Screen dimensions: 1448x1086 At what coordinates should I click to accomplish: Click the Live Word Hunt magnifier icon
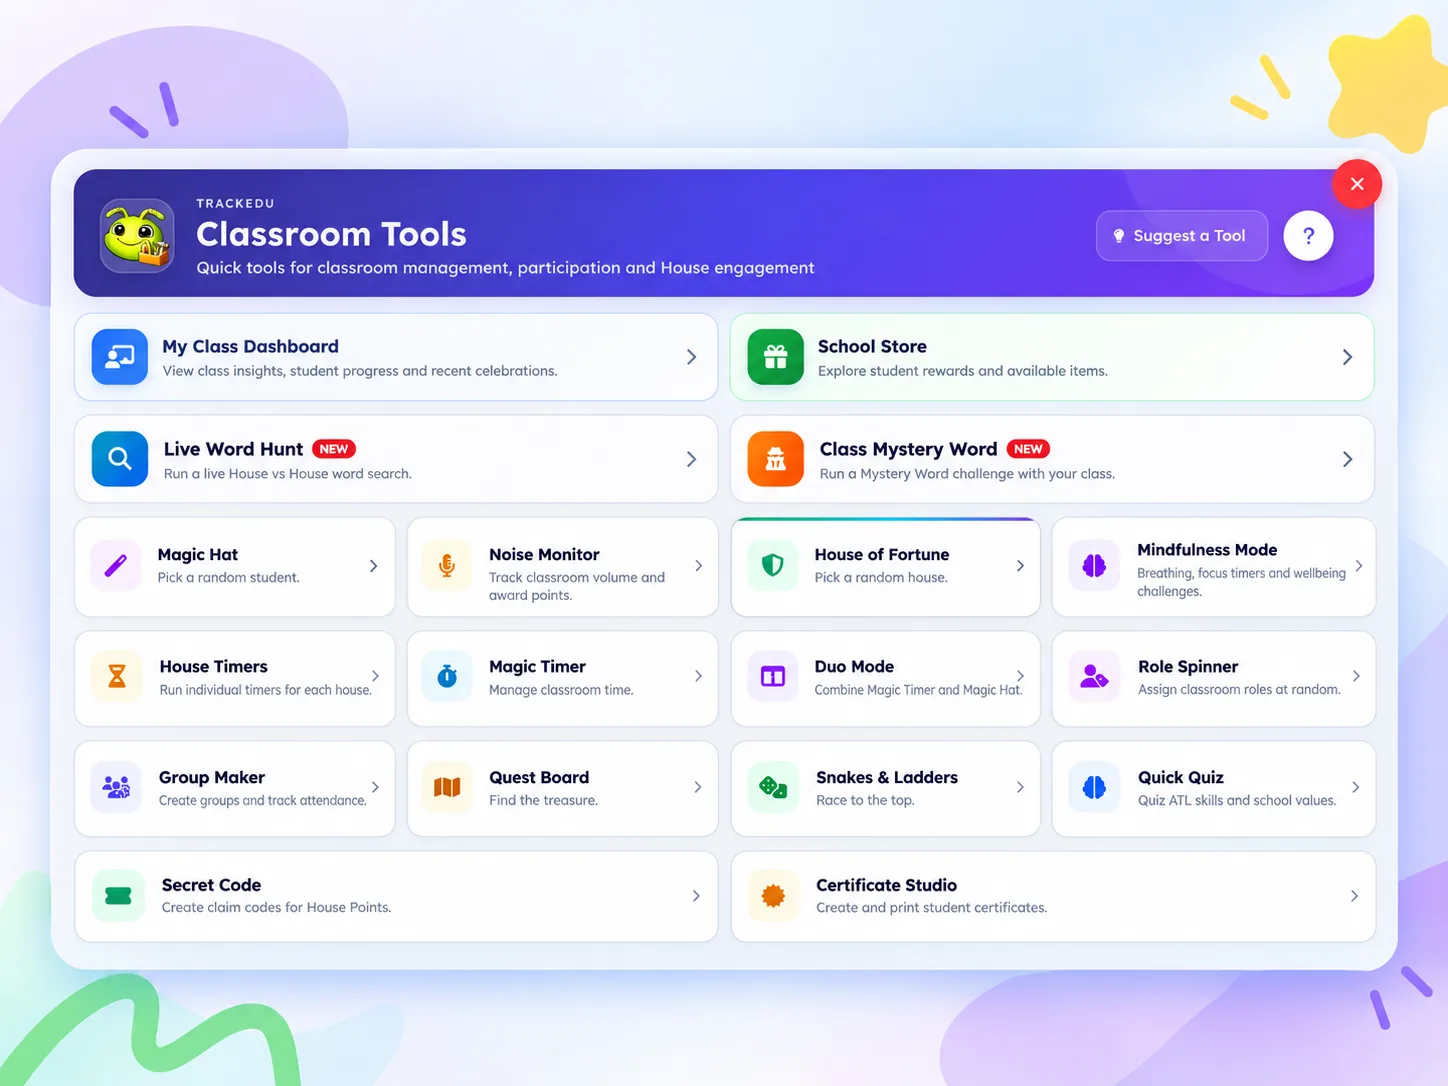click(x=120, y=459)
